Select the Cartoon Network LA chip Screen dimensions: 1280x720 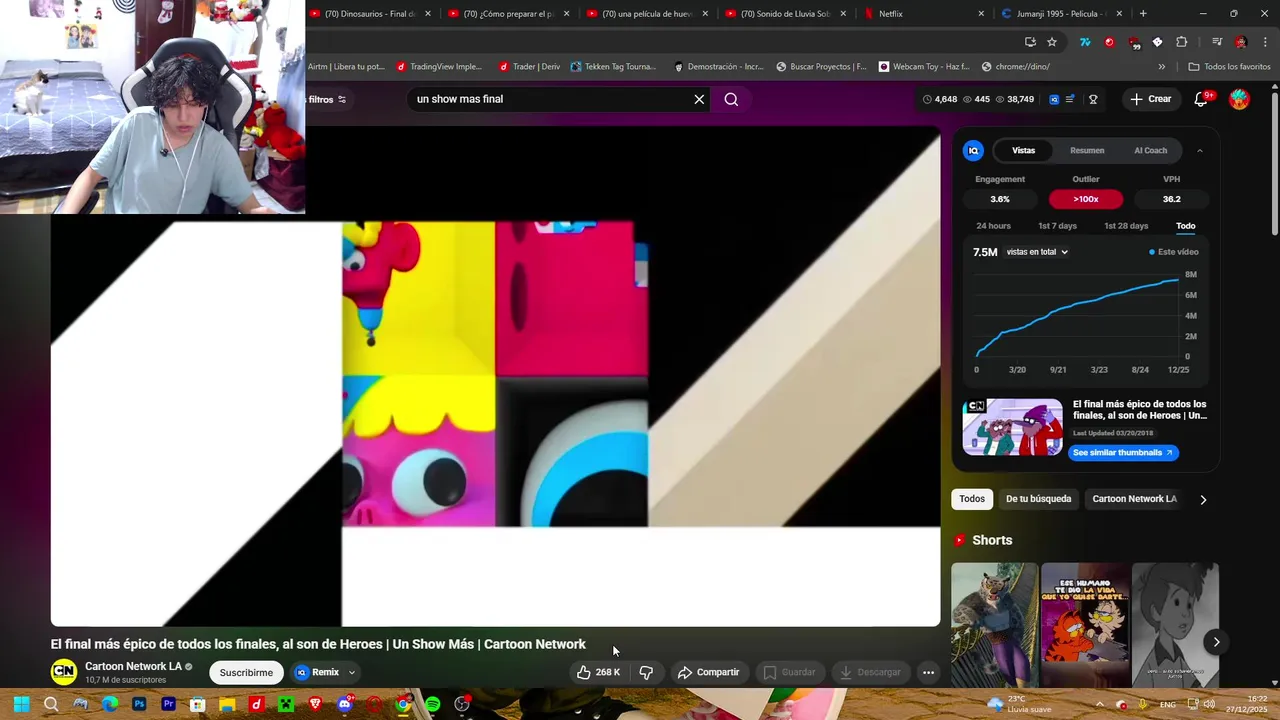pyautogui.click(x=1134, y=499)
